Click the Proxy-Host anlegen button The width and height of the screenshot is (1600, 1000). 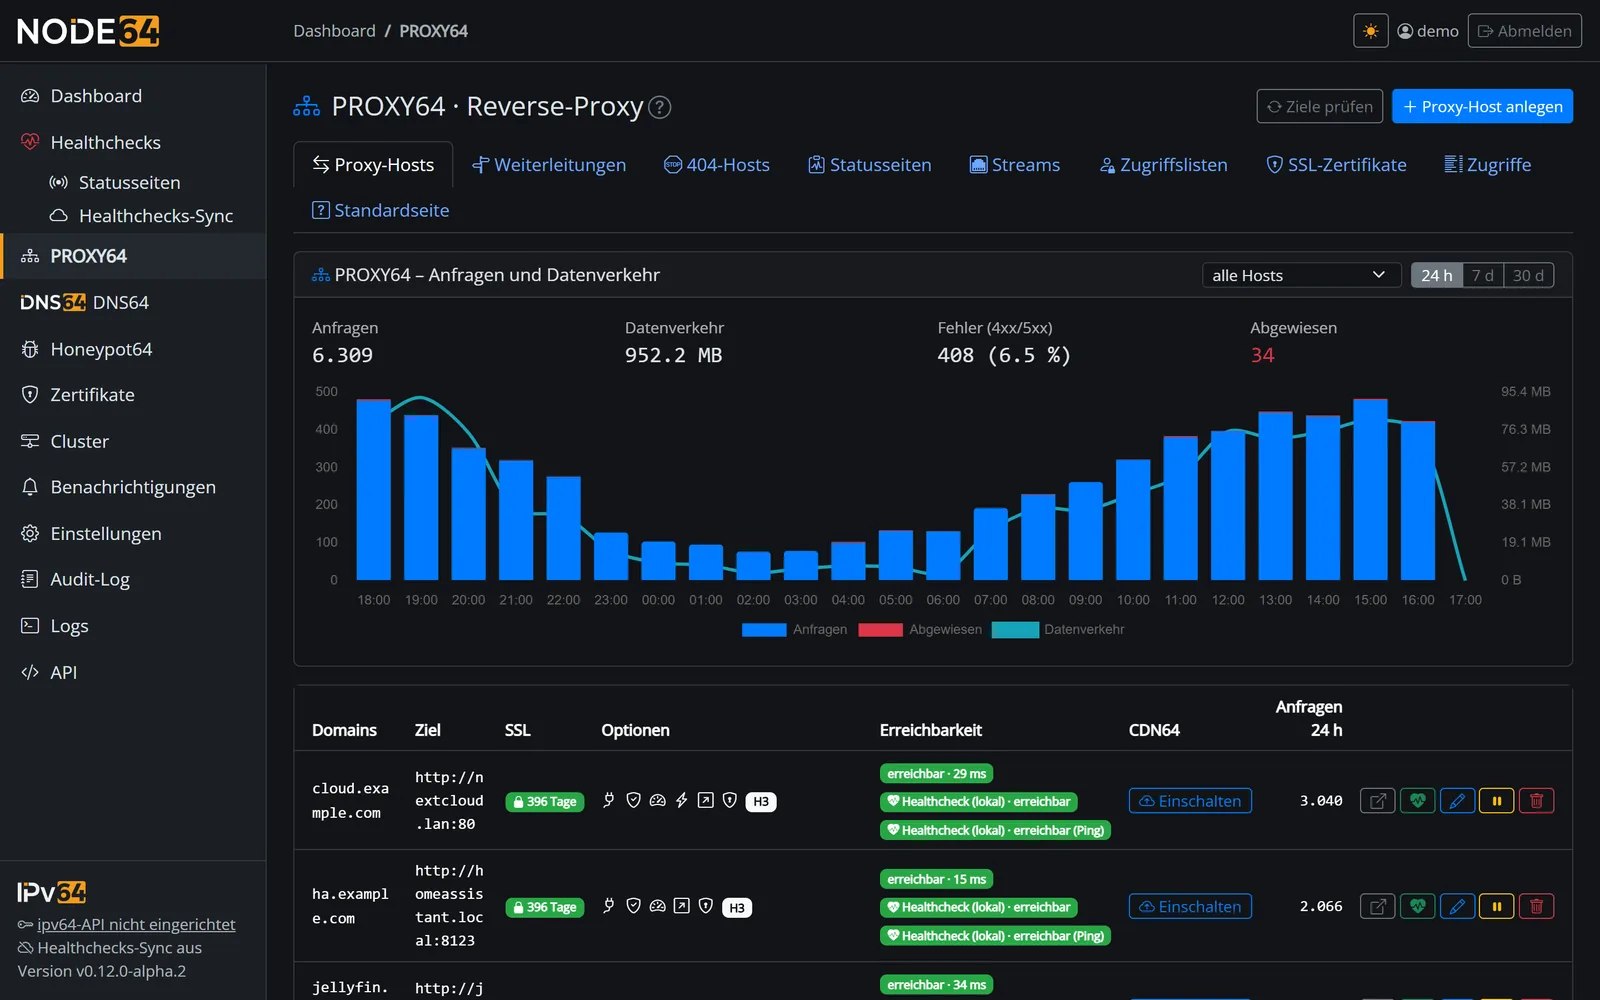coord(1482,107)
